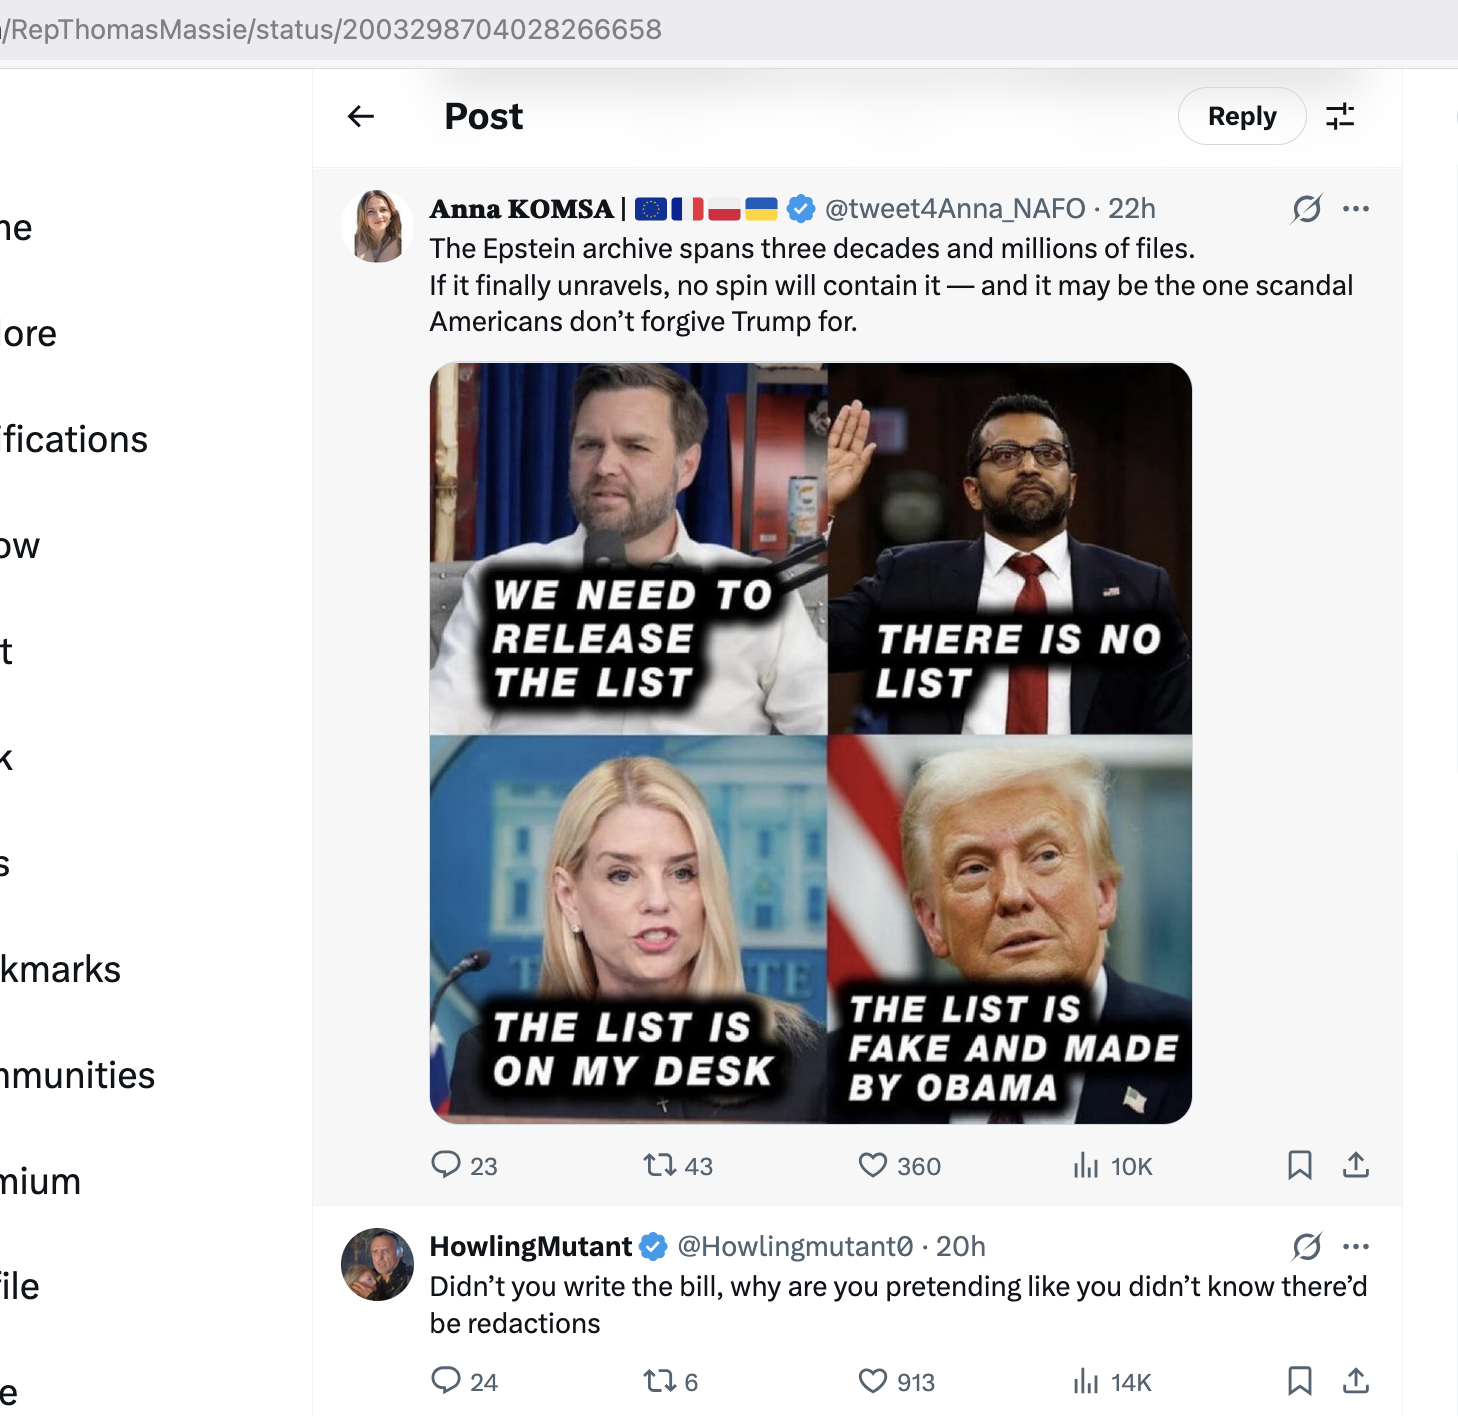The height and width of the screenshot is (1416, 1458).
Task: Open Anna KOMSA's profile picture
Action: click(x=378, y=226)
